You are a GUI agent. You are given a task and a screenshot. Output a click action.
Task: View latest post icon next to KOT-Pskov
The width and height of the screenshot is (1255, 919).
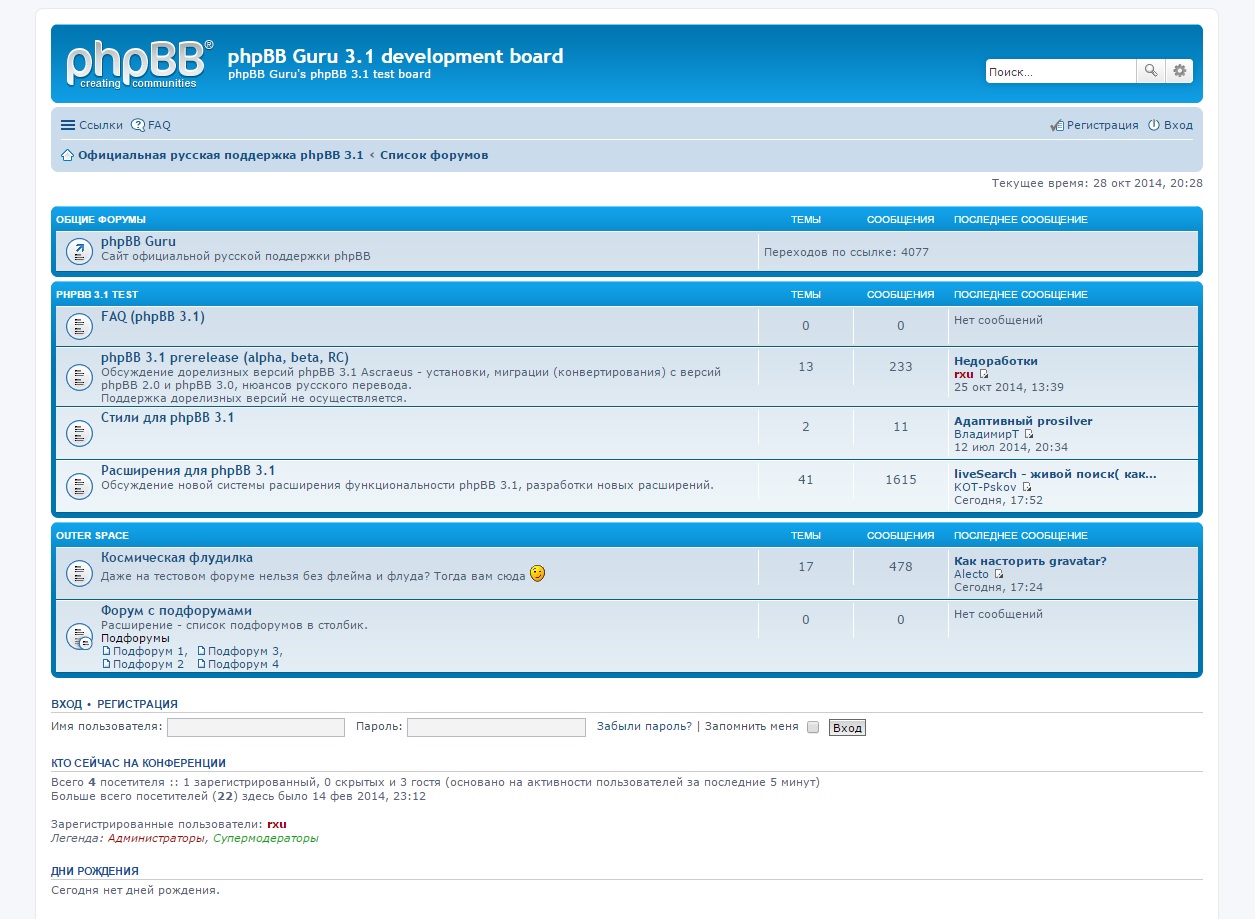(x=1027, y=487)
